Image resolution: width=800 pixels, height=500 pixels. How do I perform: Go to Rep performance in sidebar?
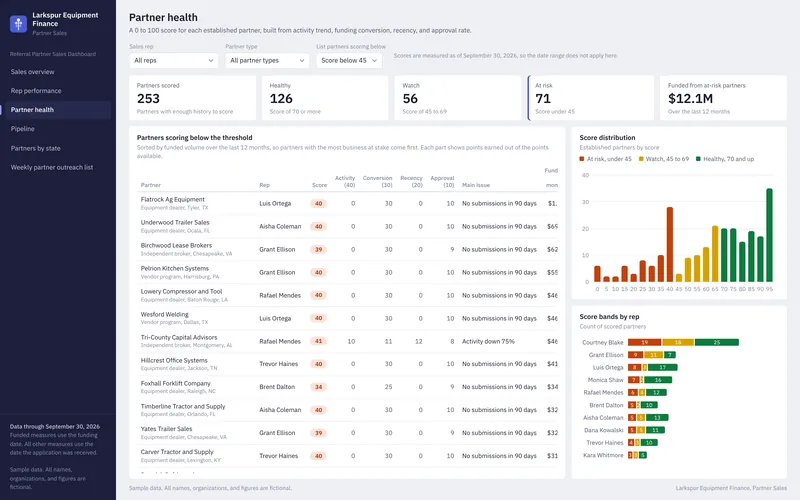click(x=36, y=91)
